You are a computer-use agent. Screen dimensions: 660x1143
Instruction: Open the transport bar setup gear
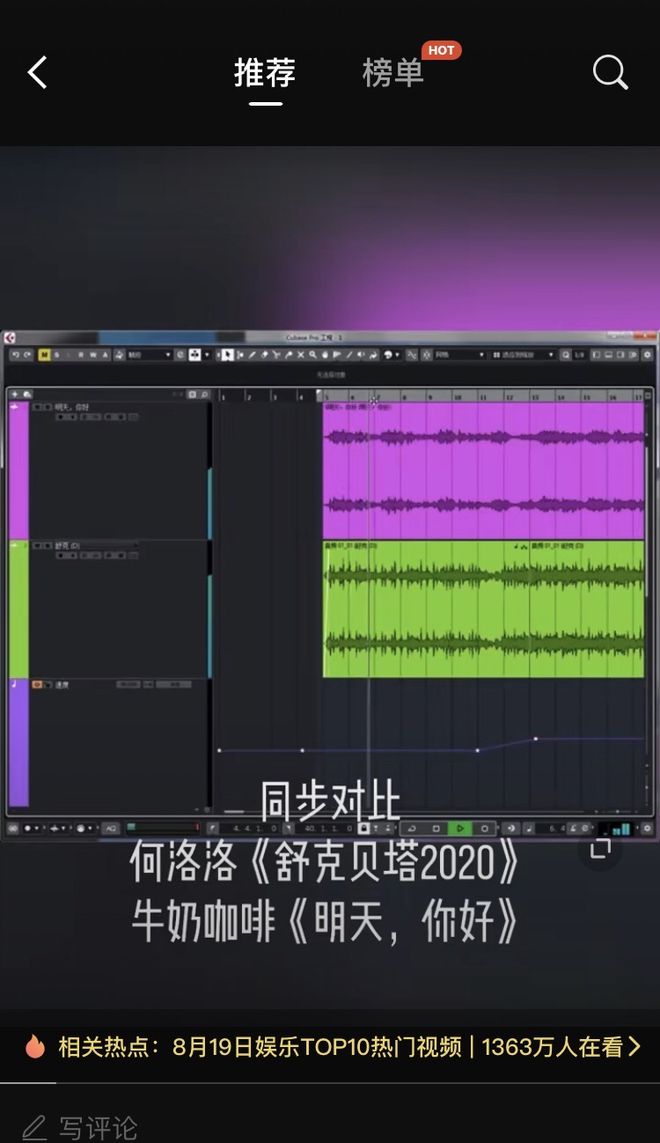[x=647, y=829]
